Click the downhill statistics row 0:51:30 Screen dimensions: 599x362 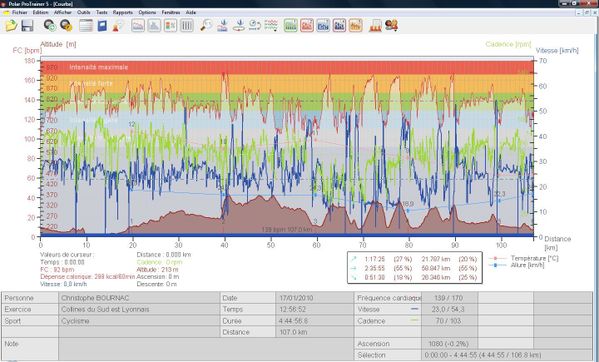[x=414, y=277]
